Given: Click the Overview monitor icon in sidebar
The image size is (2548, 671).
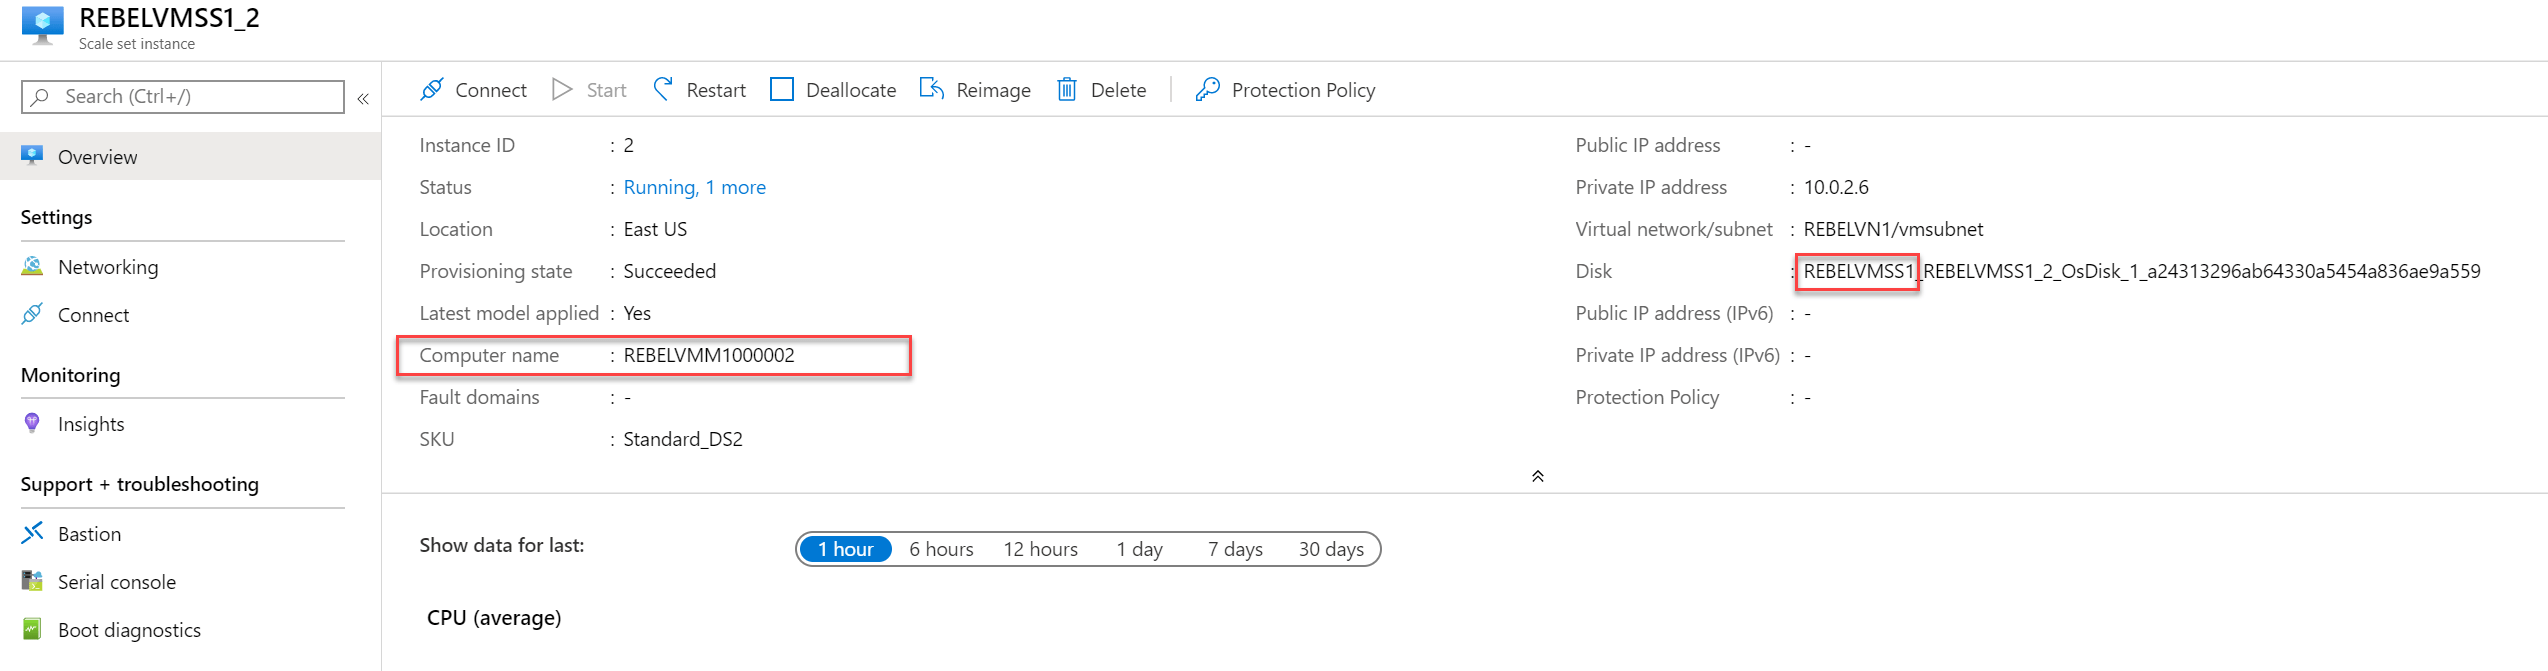Looking at the screenshot, I should click(32, 155).
